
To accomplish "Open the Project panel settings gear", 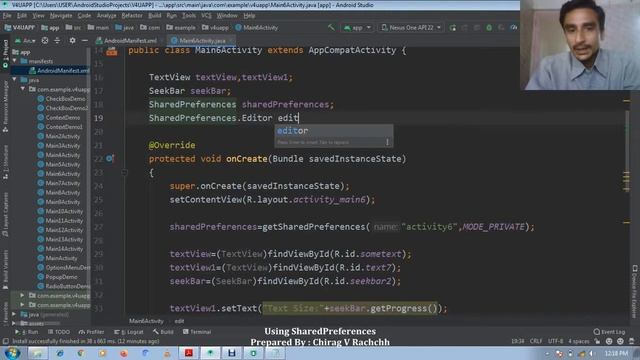I will pos(72,40).
